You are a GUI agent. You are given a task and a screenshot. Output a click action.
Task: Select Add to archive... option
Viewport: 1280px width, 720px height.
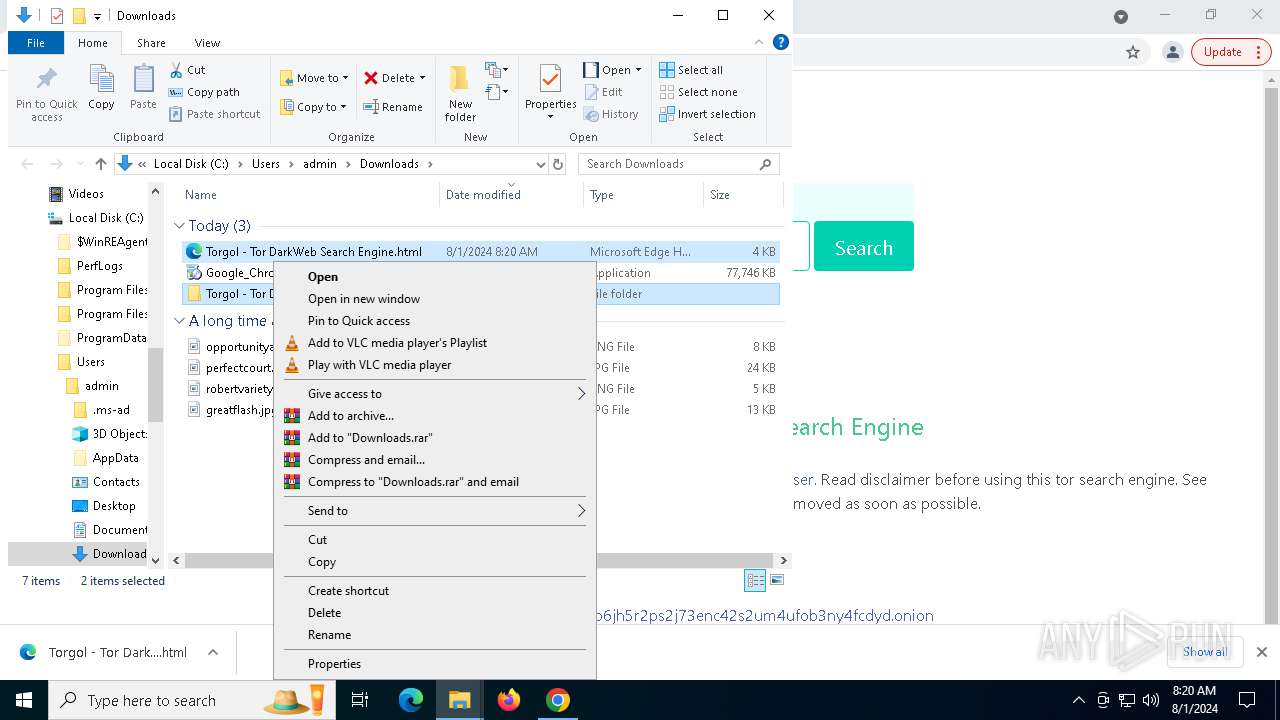(350, 416)
